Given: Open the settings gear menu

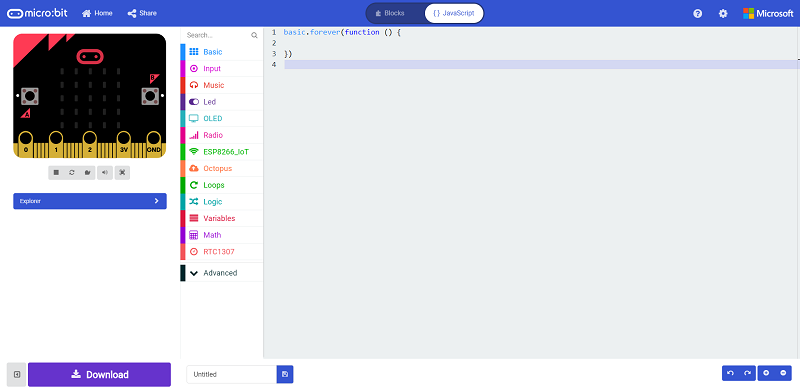Looking at the screenshot, I should (x=723, y=14).
